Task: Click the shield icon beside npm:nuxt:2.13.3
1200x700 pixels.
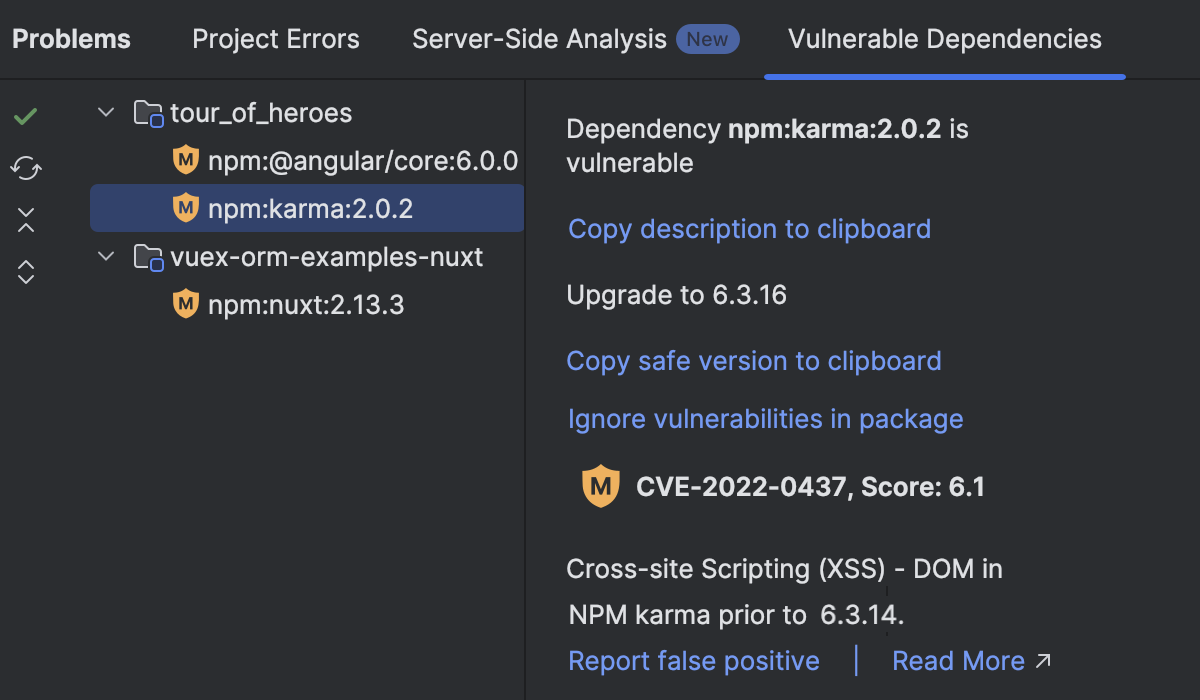Action: click(185, 304)
